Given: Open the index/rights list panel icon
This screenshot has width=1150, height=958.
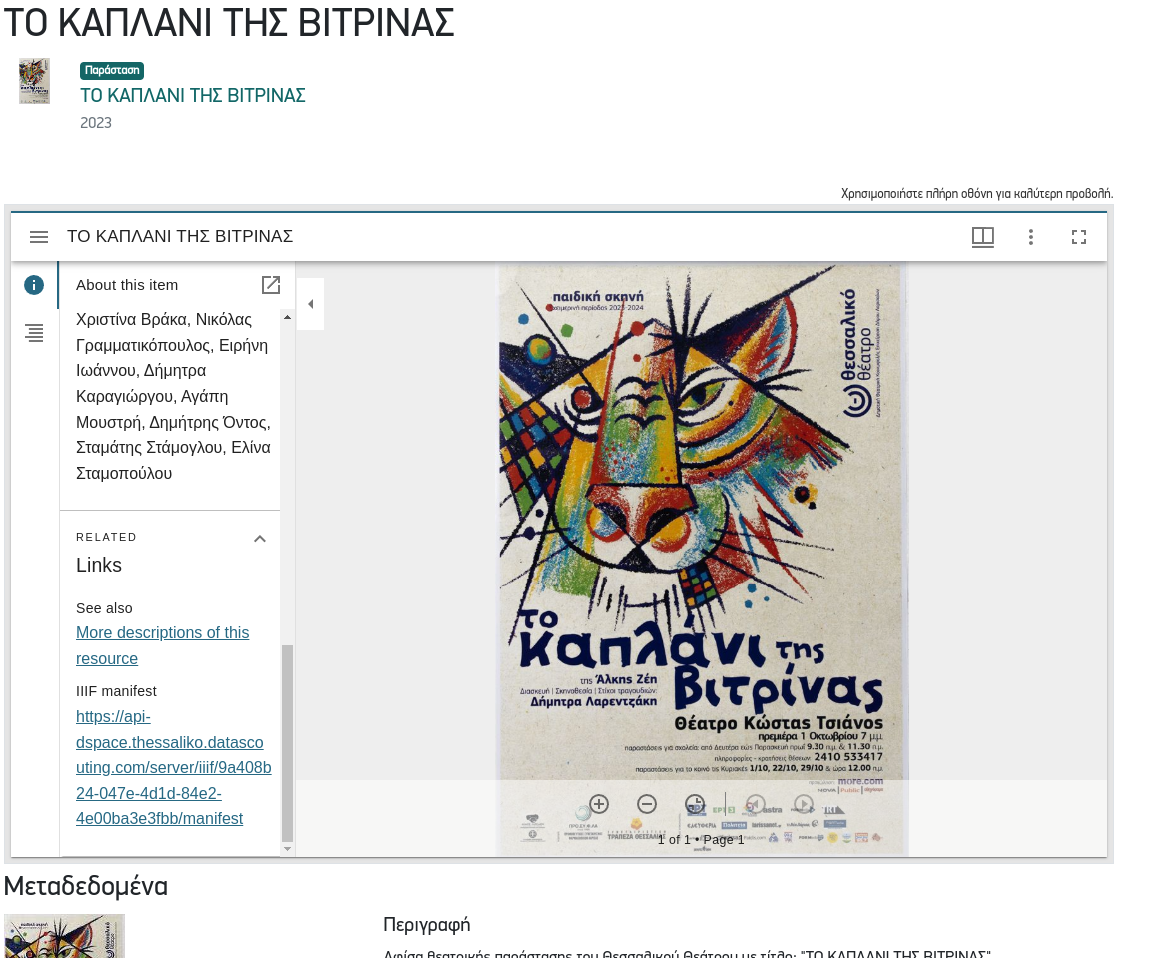Looking at the screenshot, I should click(34, 333).
